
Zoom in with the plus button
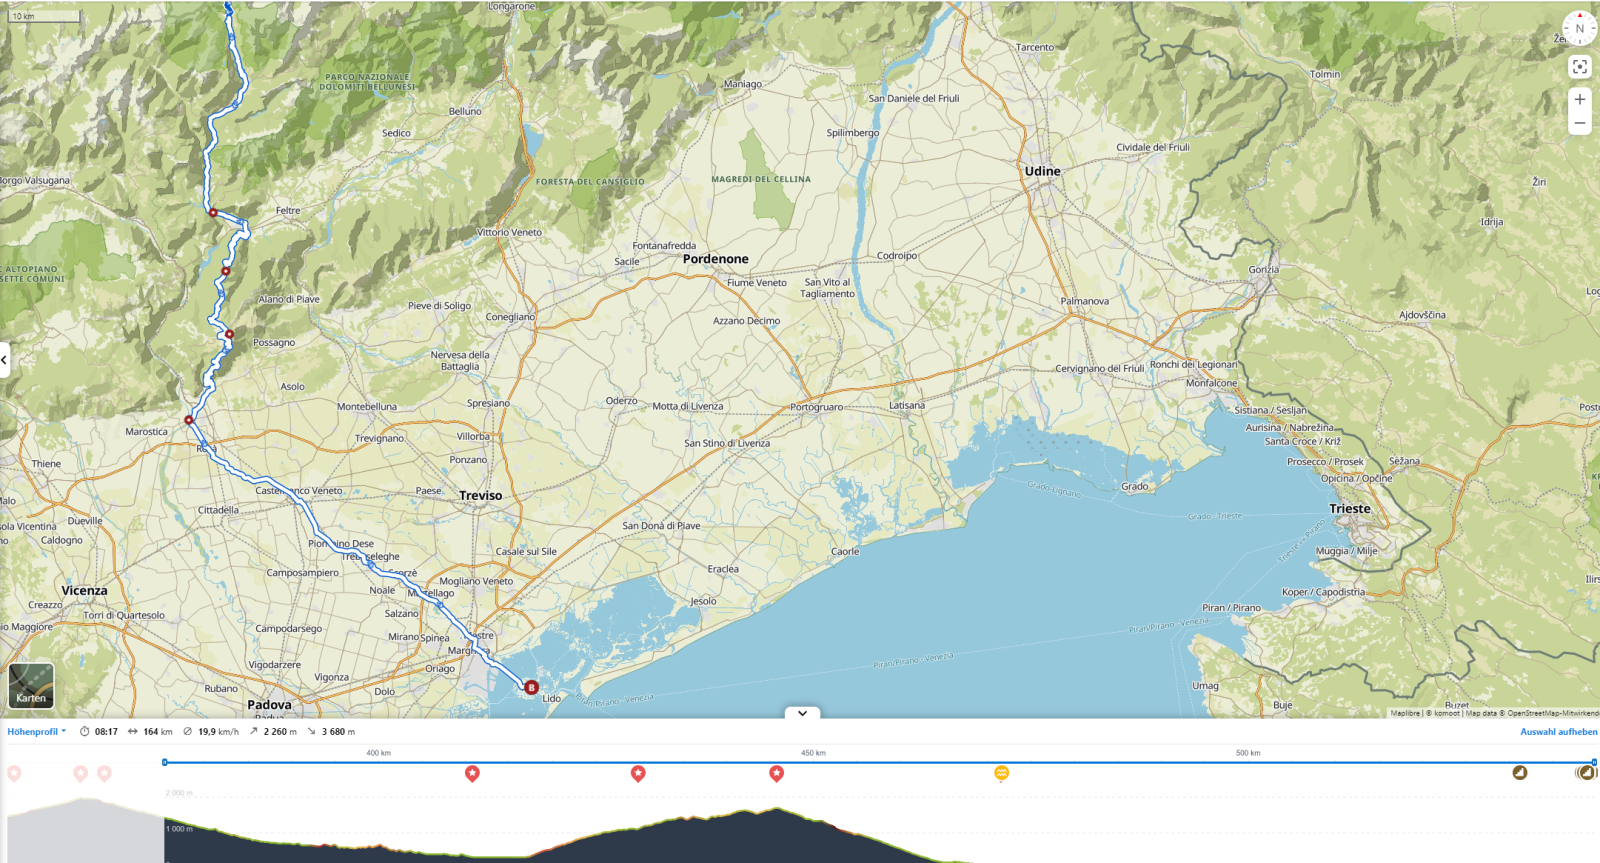[x=1579, y=99]
